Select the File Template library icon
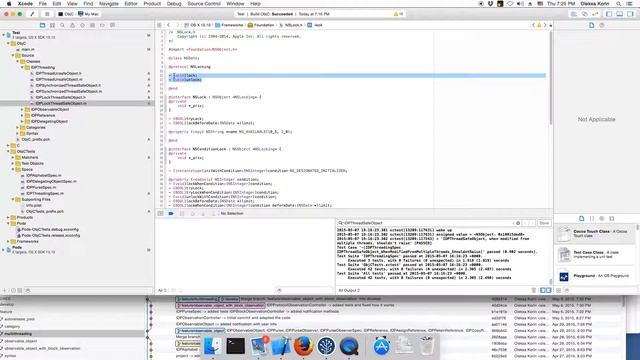This screenshot has width=640, height=360. [582, 219]
